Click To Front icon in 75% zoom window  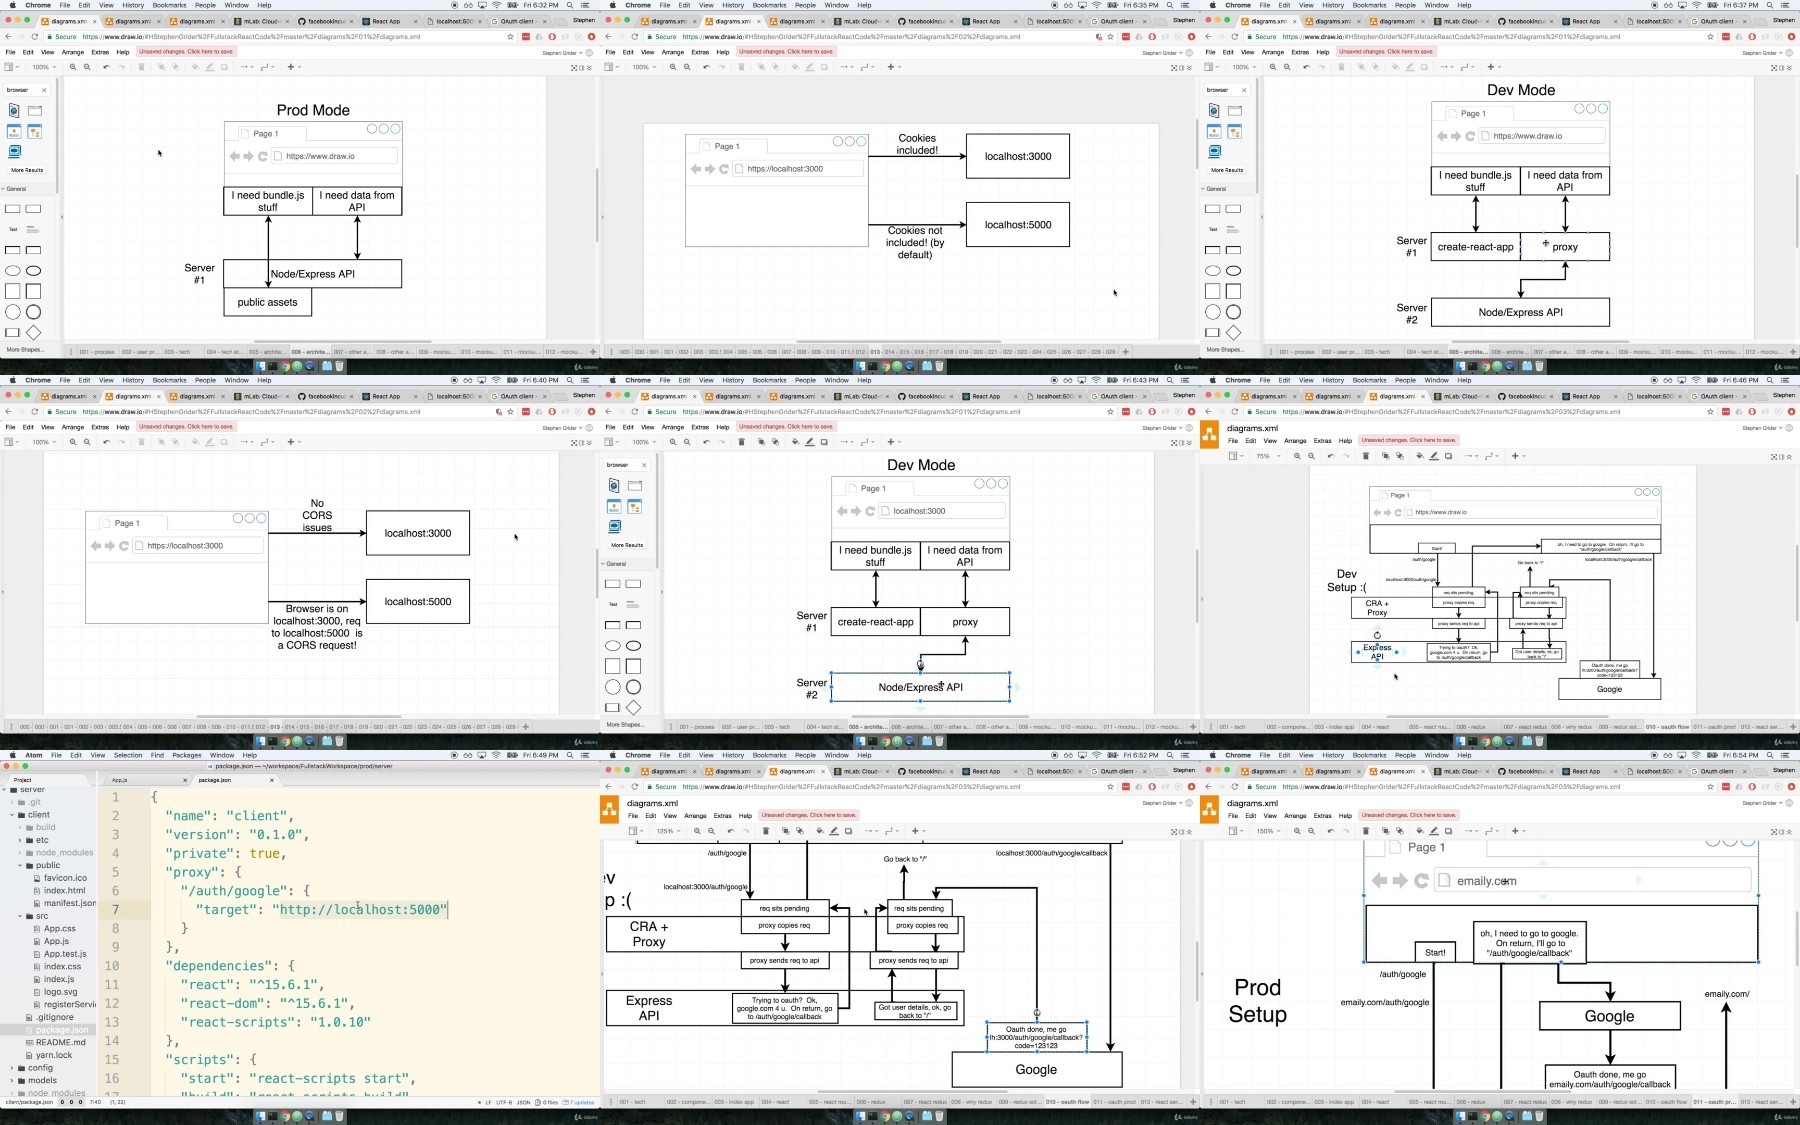(1385, 456)
